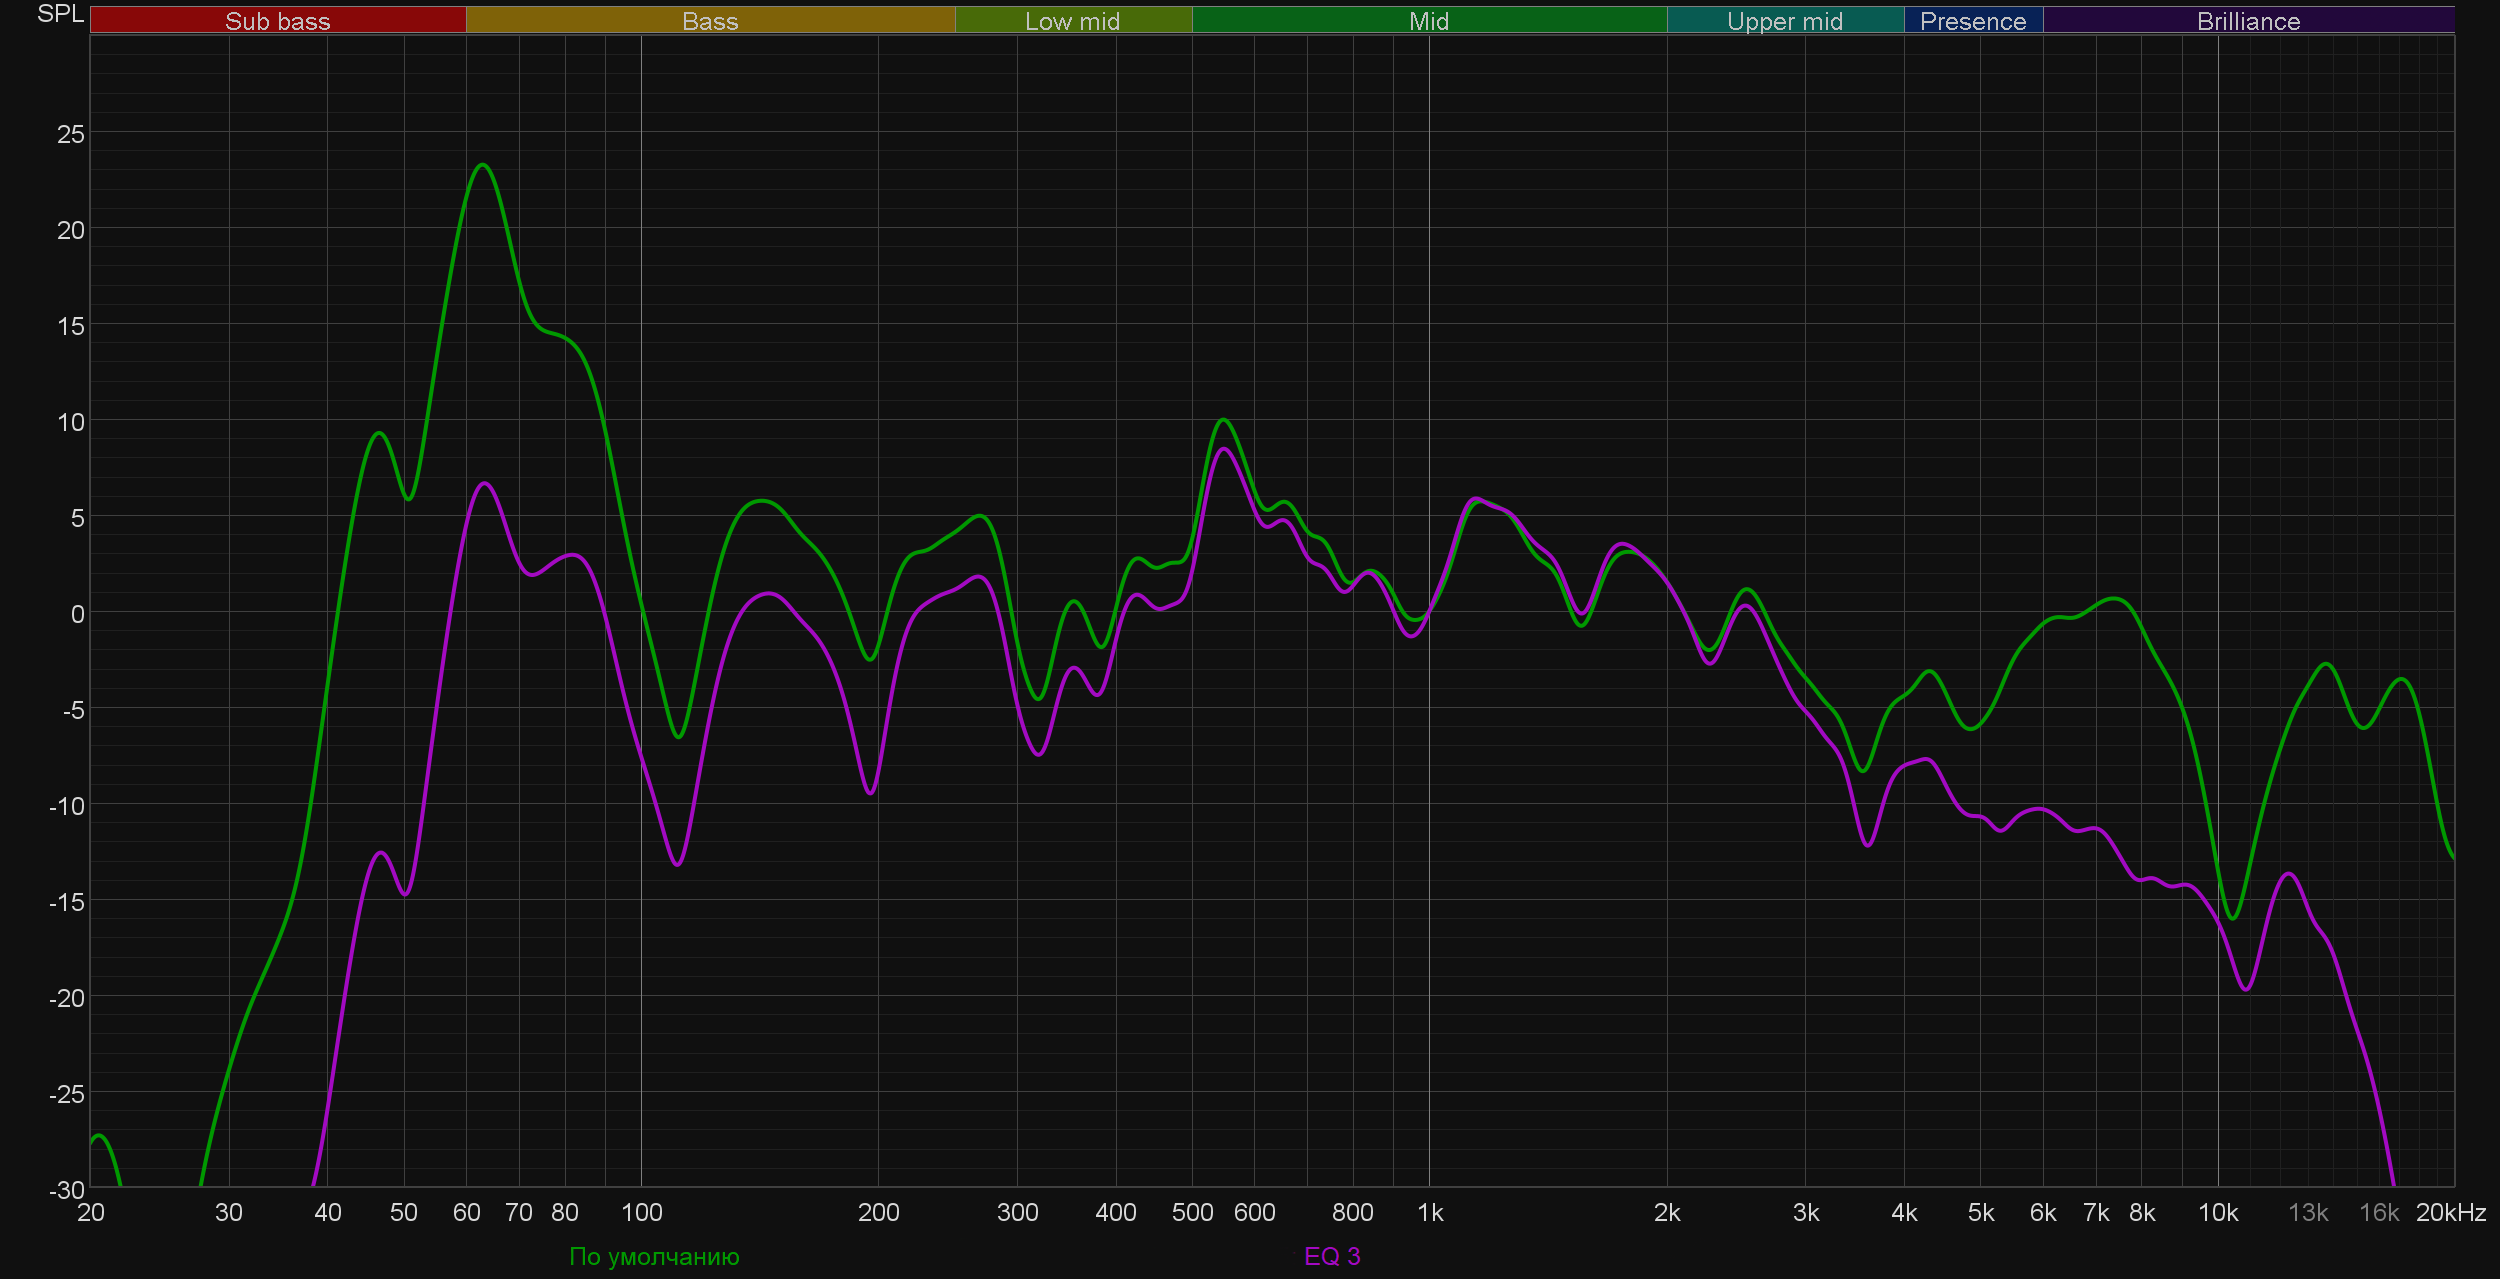Click the Low mid band header
This screenshot has width=2500, height=1279.
coord(1072,21)
